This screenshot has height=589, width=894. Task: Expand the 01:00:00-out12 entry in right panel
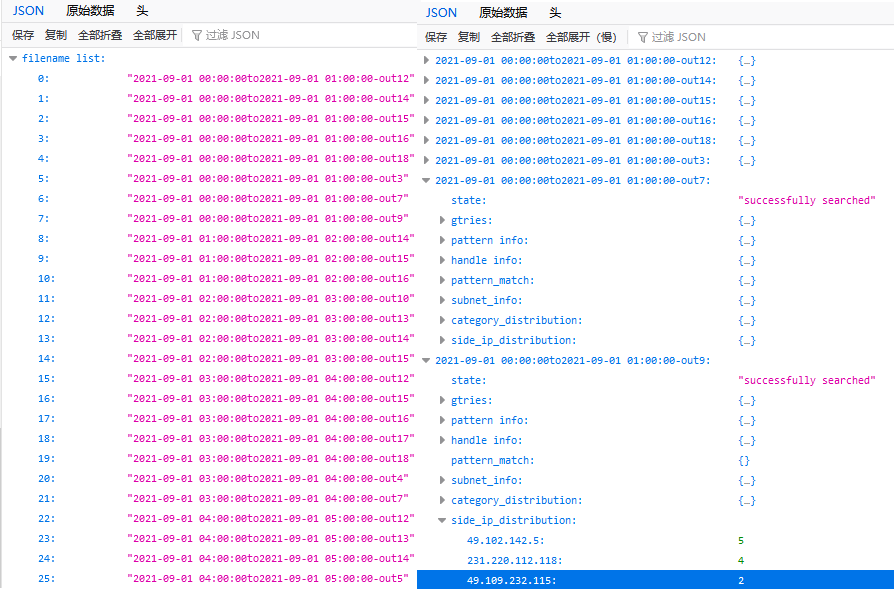click(x=427, y=60)
